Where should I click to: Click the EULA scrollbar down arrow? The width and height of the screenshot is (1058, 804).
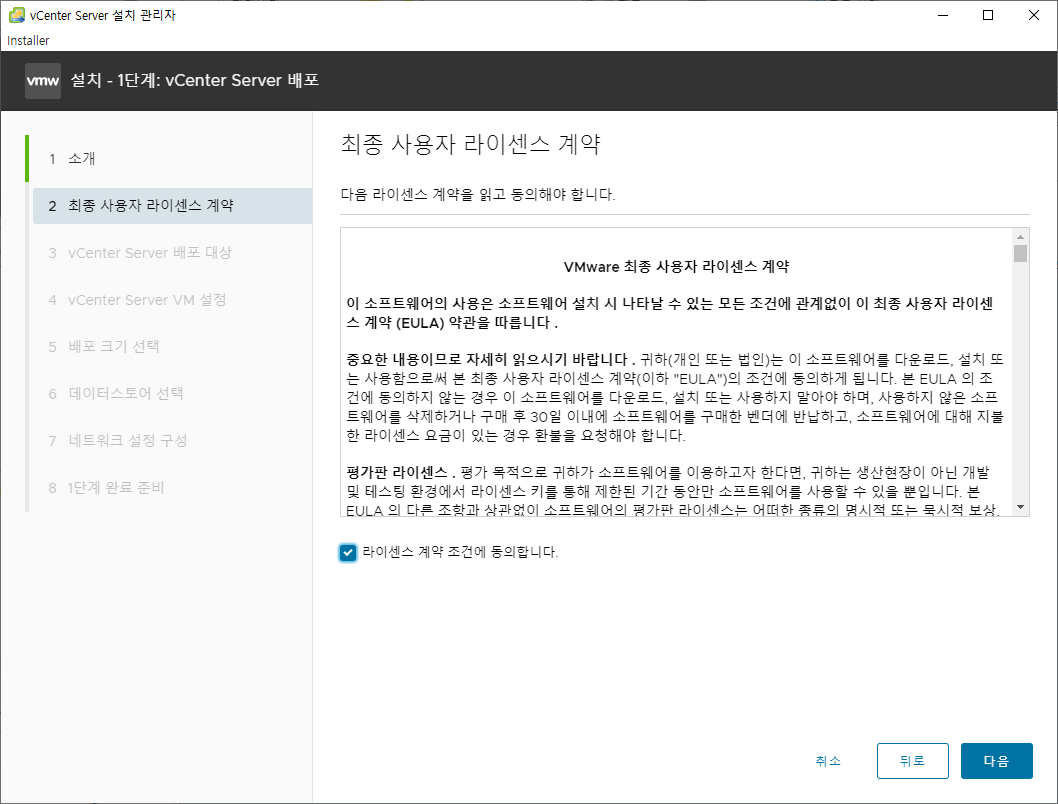(1020, 507)
